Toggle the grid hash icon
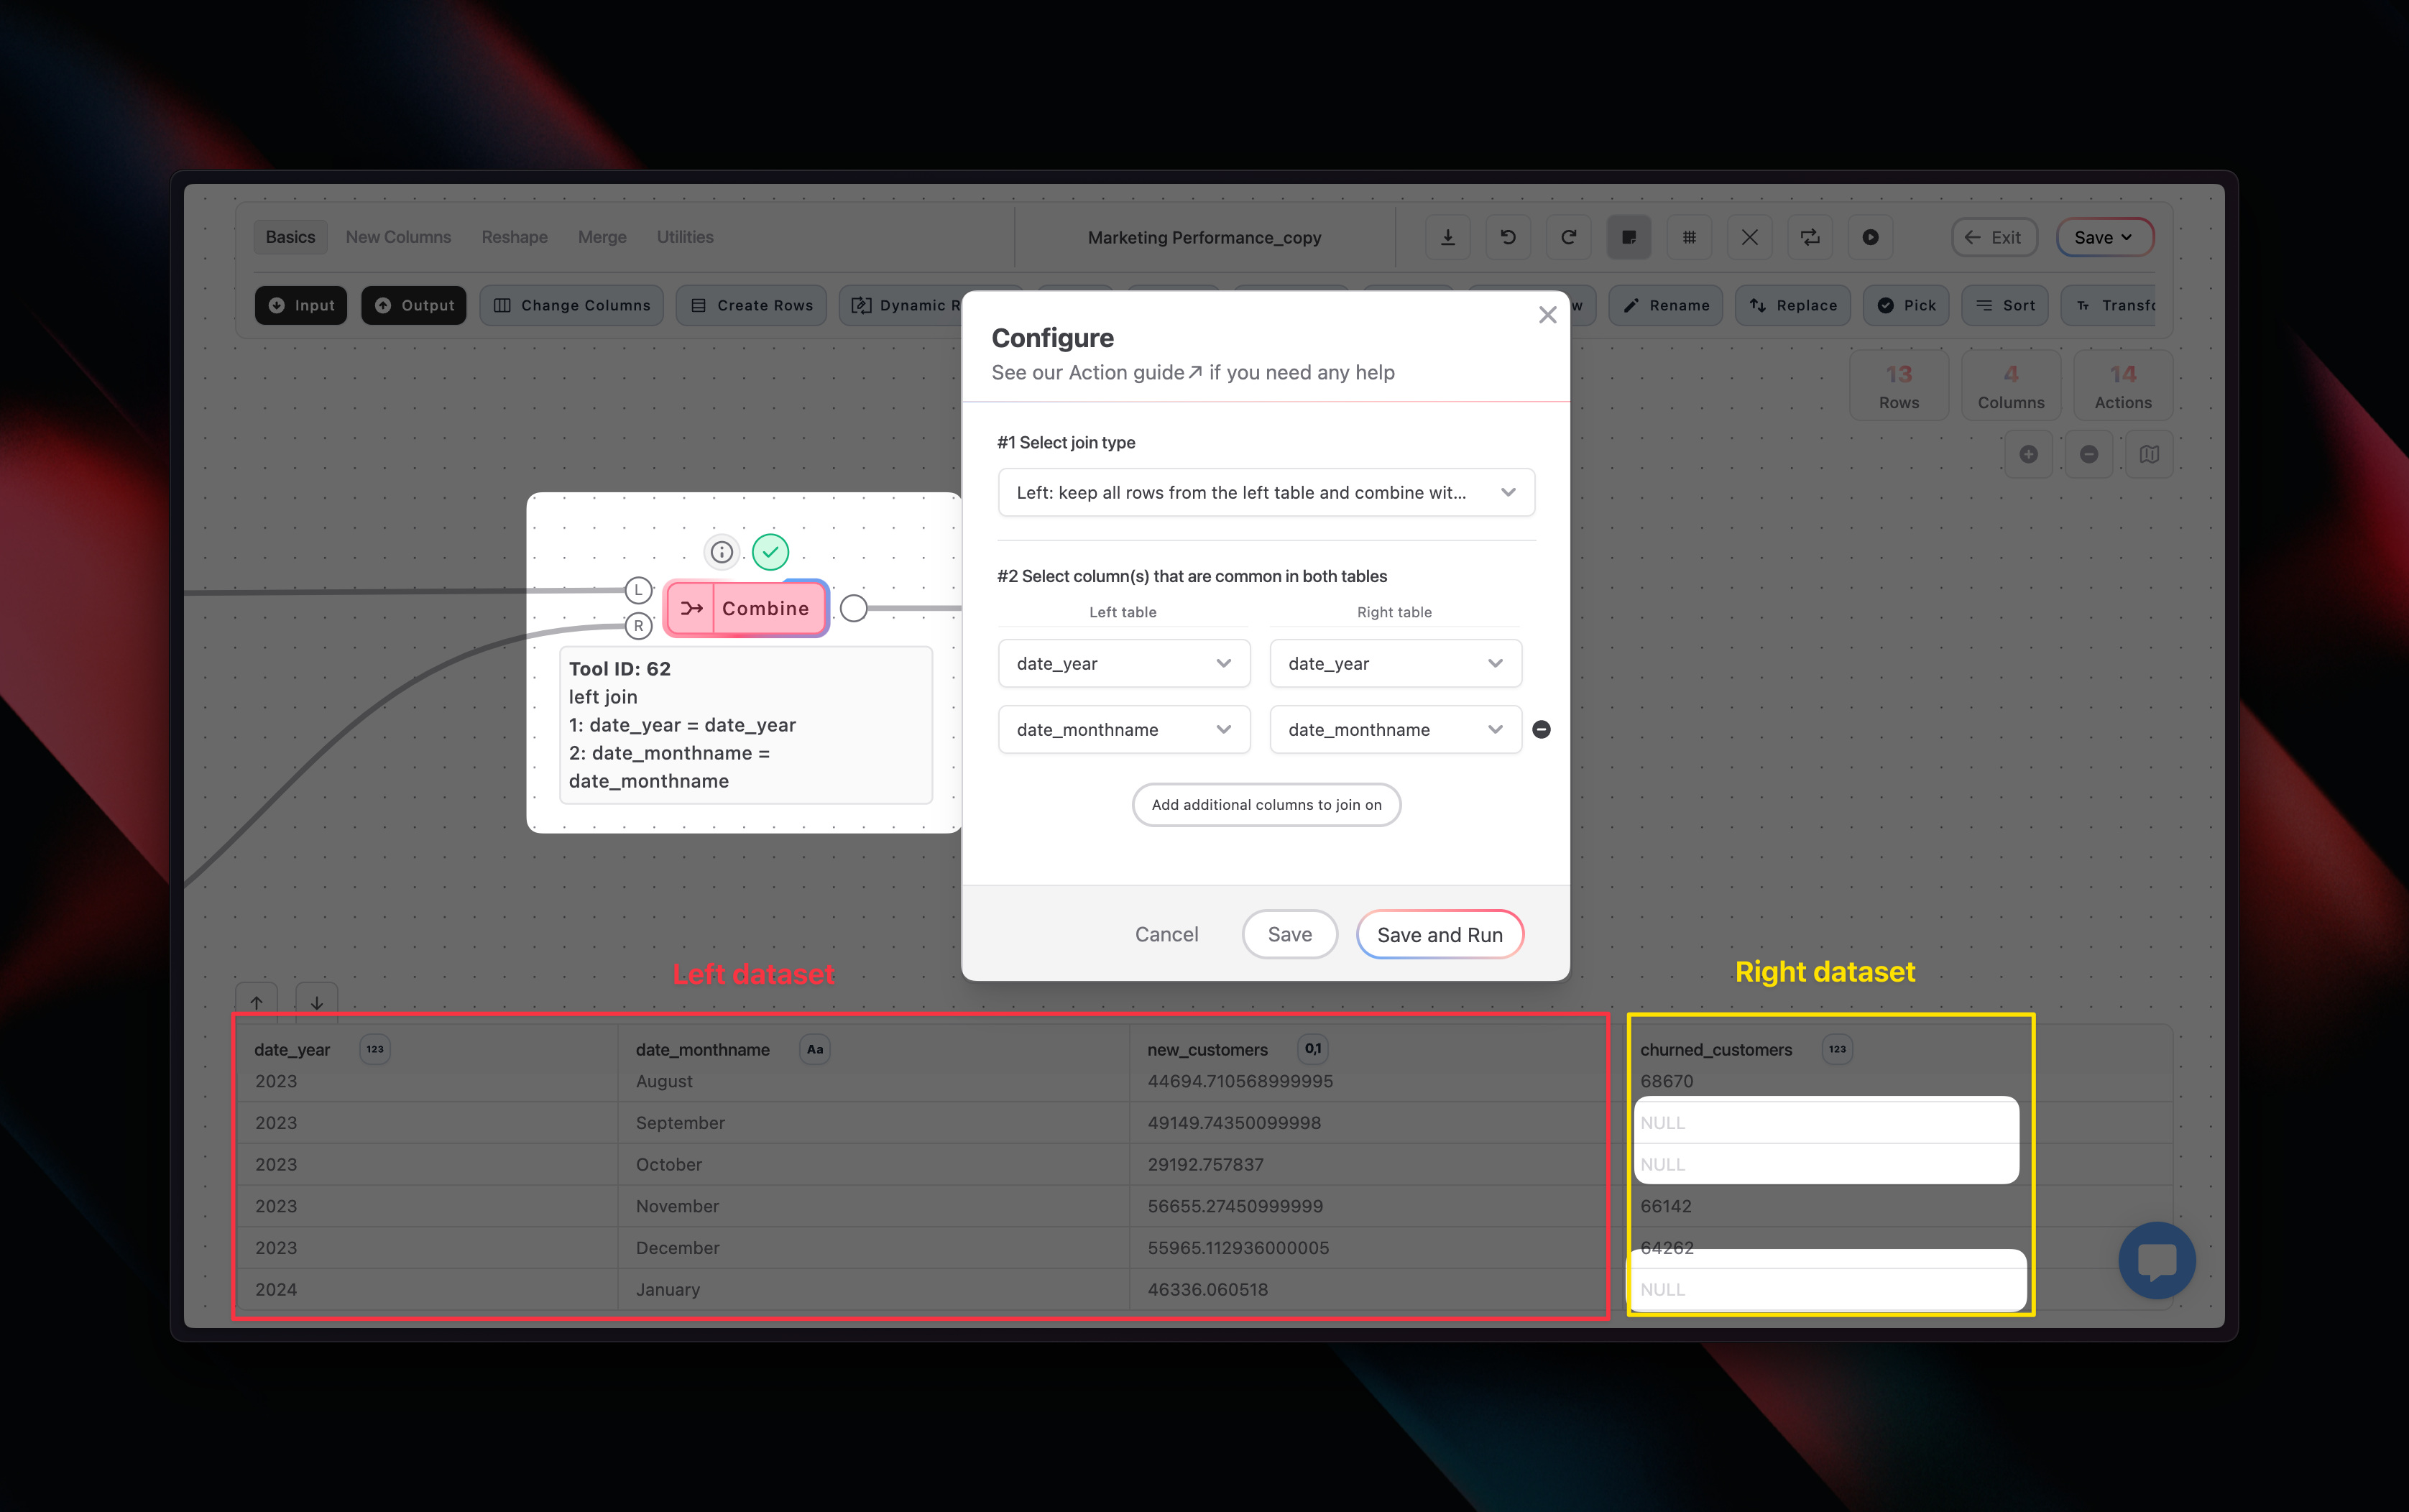The height and width of the screenshot is (1512, 2409). [1689, 237]
